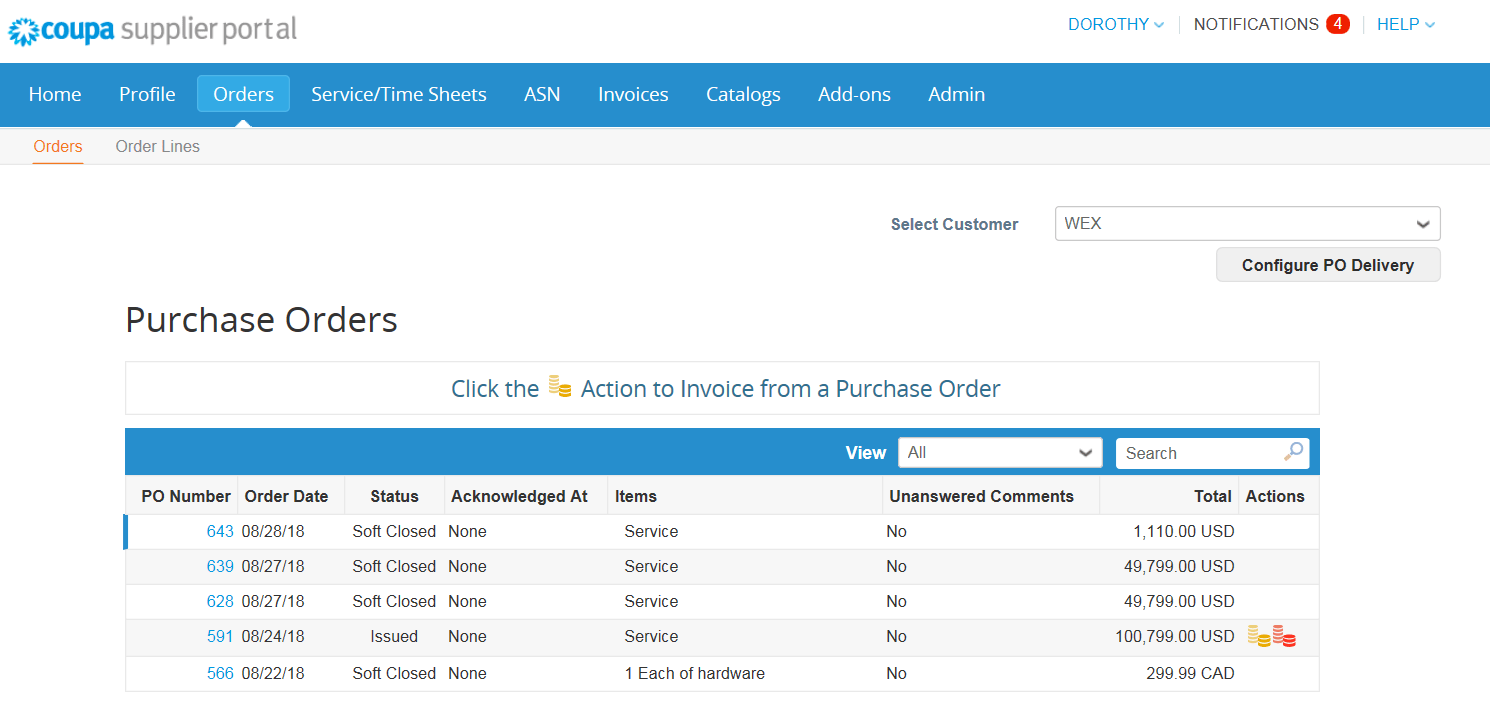
Task: Click the 08/24/18 order date cell
Action: [x=273, y=636]
